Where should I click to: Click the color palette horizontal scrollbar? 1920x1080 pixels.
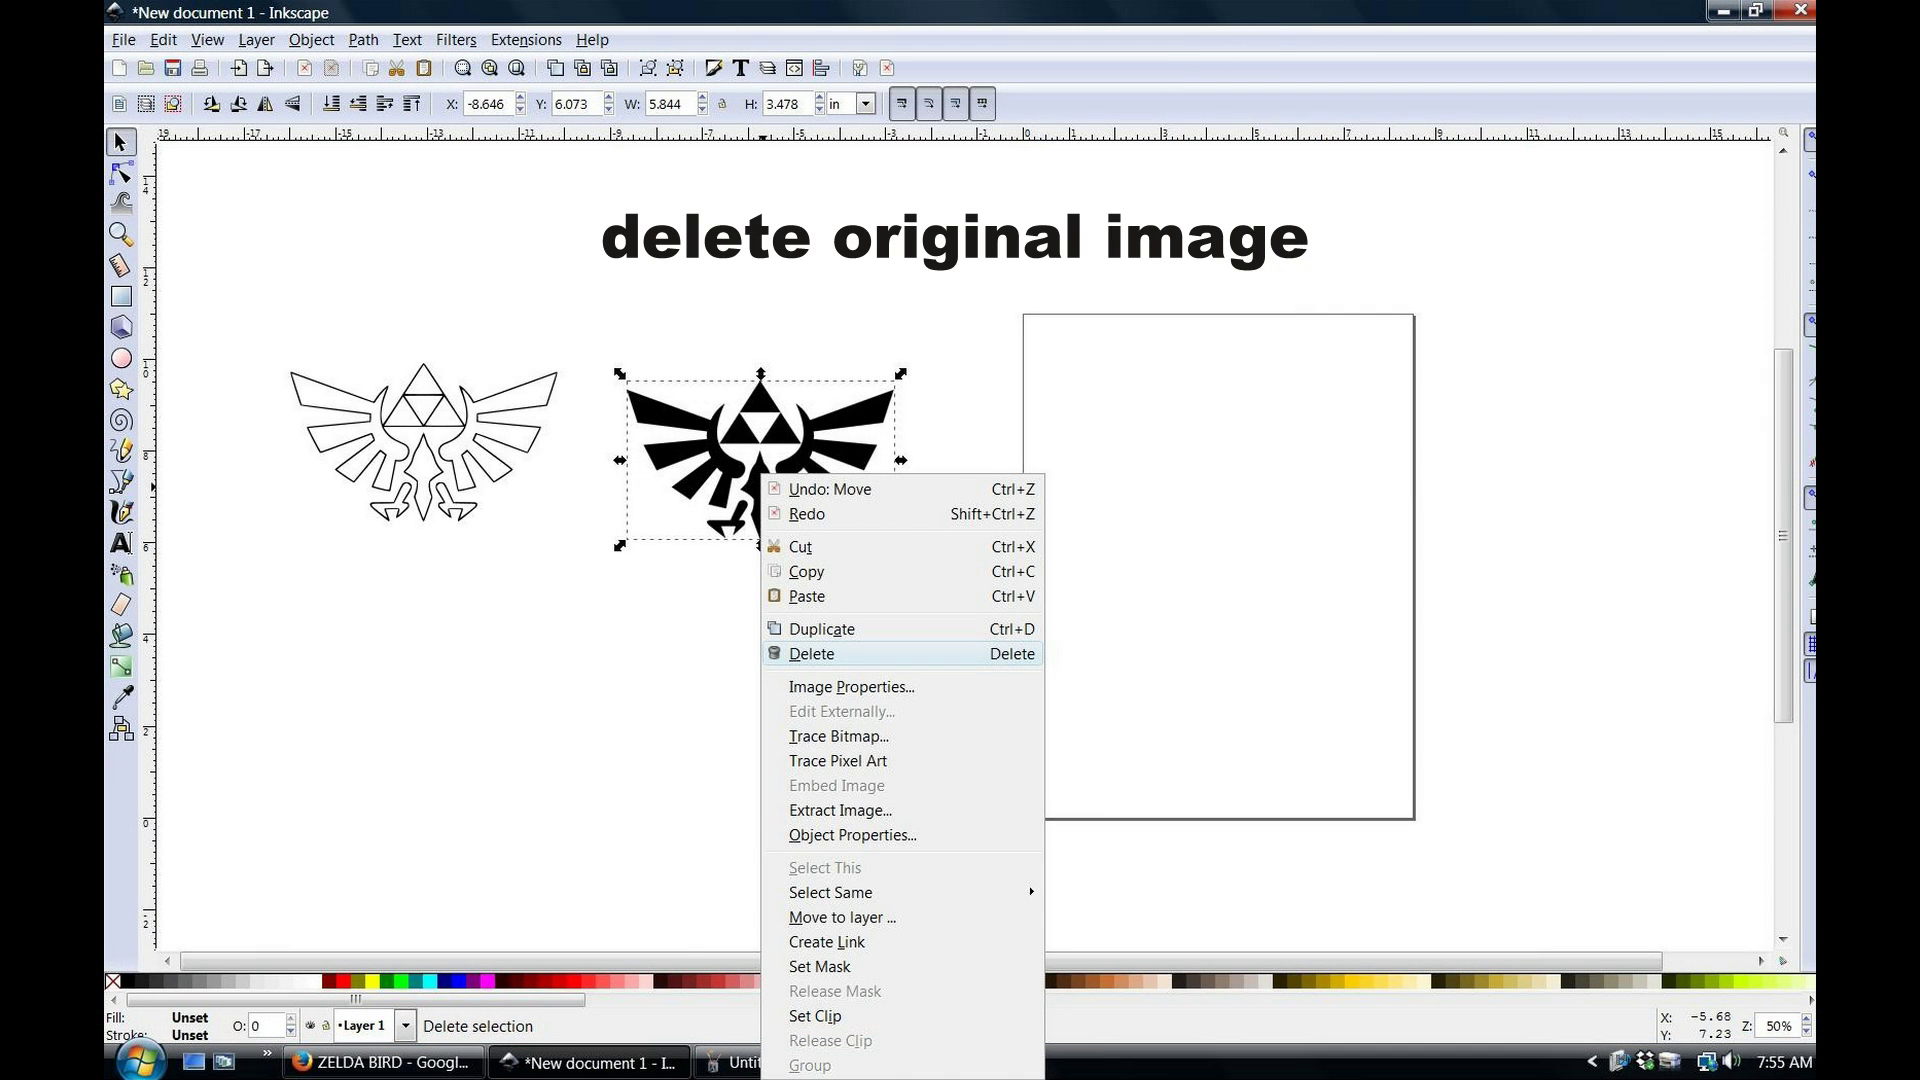tap(355, 999)
